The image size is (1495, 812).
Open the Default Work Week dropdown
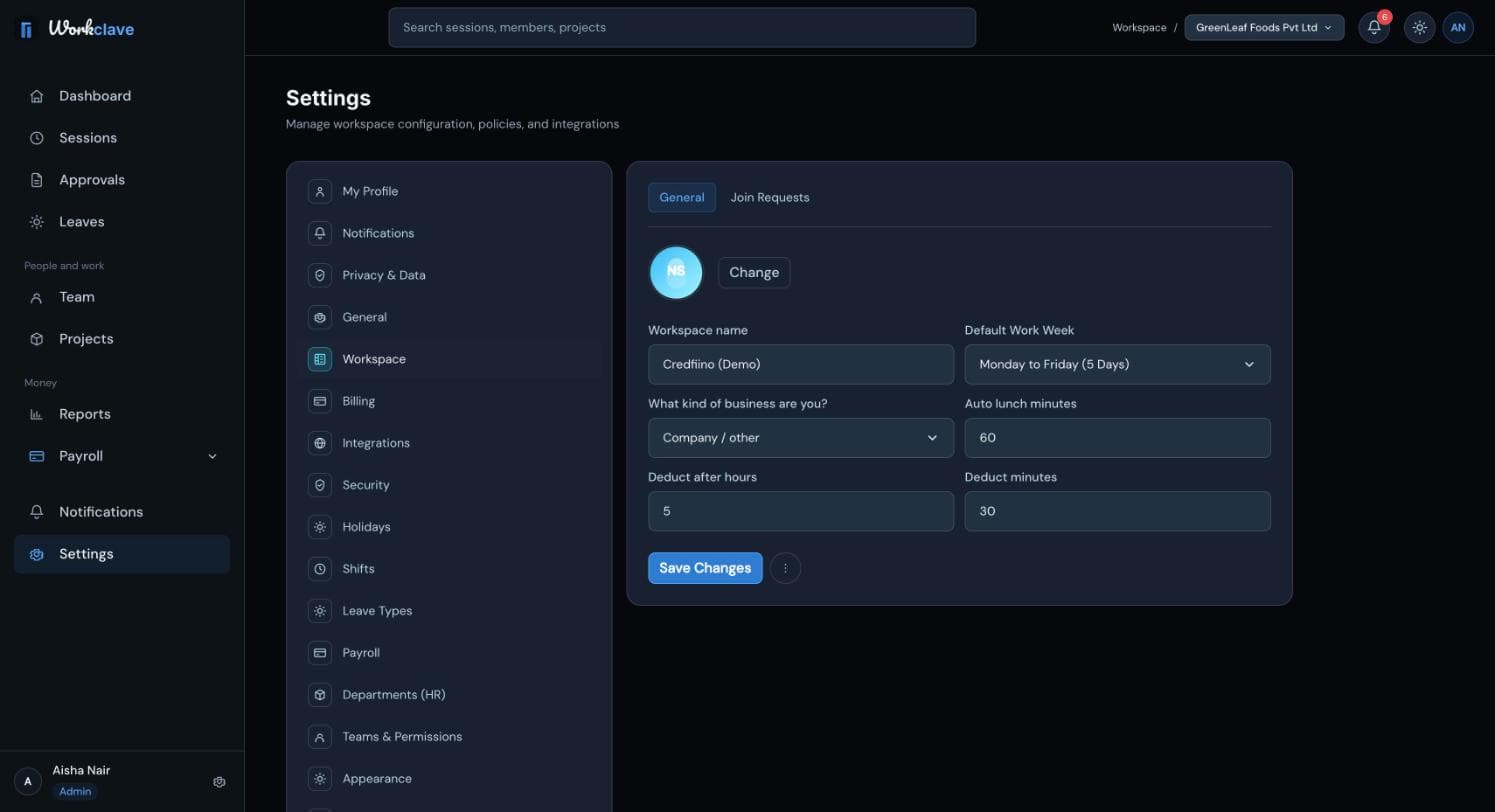point(1117,364)
